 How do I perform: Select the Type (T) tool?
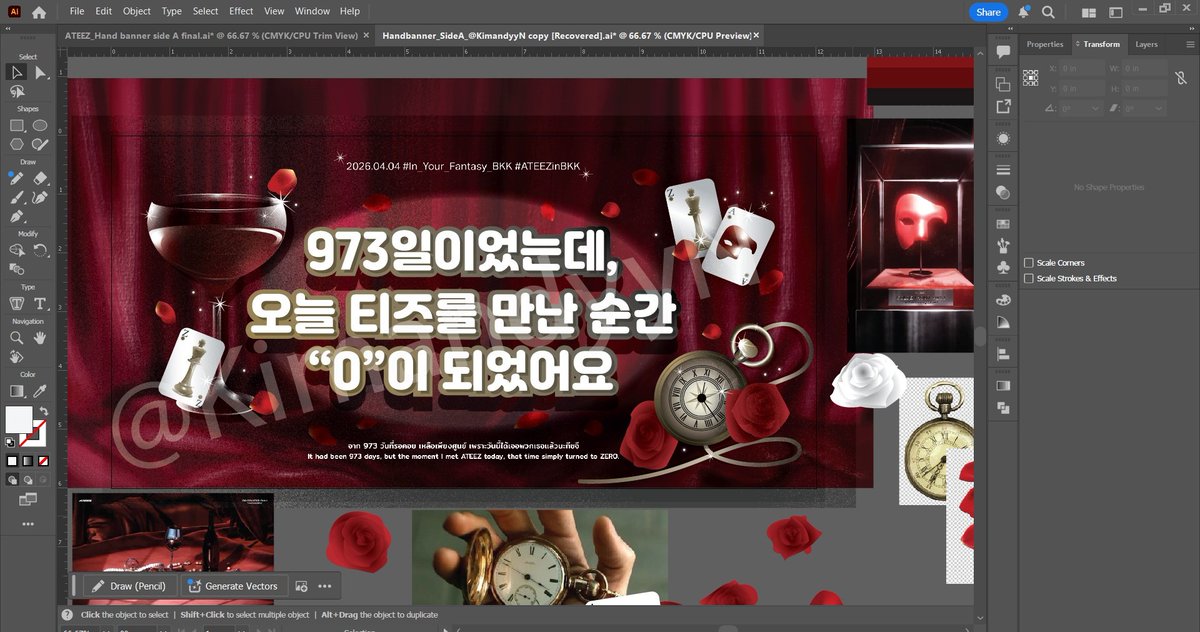pyautogui.click(x=40, y=303)
